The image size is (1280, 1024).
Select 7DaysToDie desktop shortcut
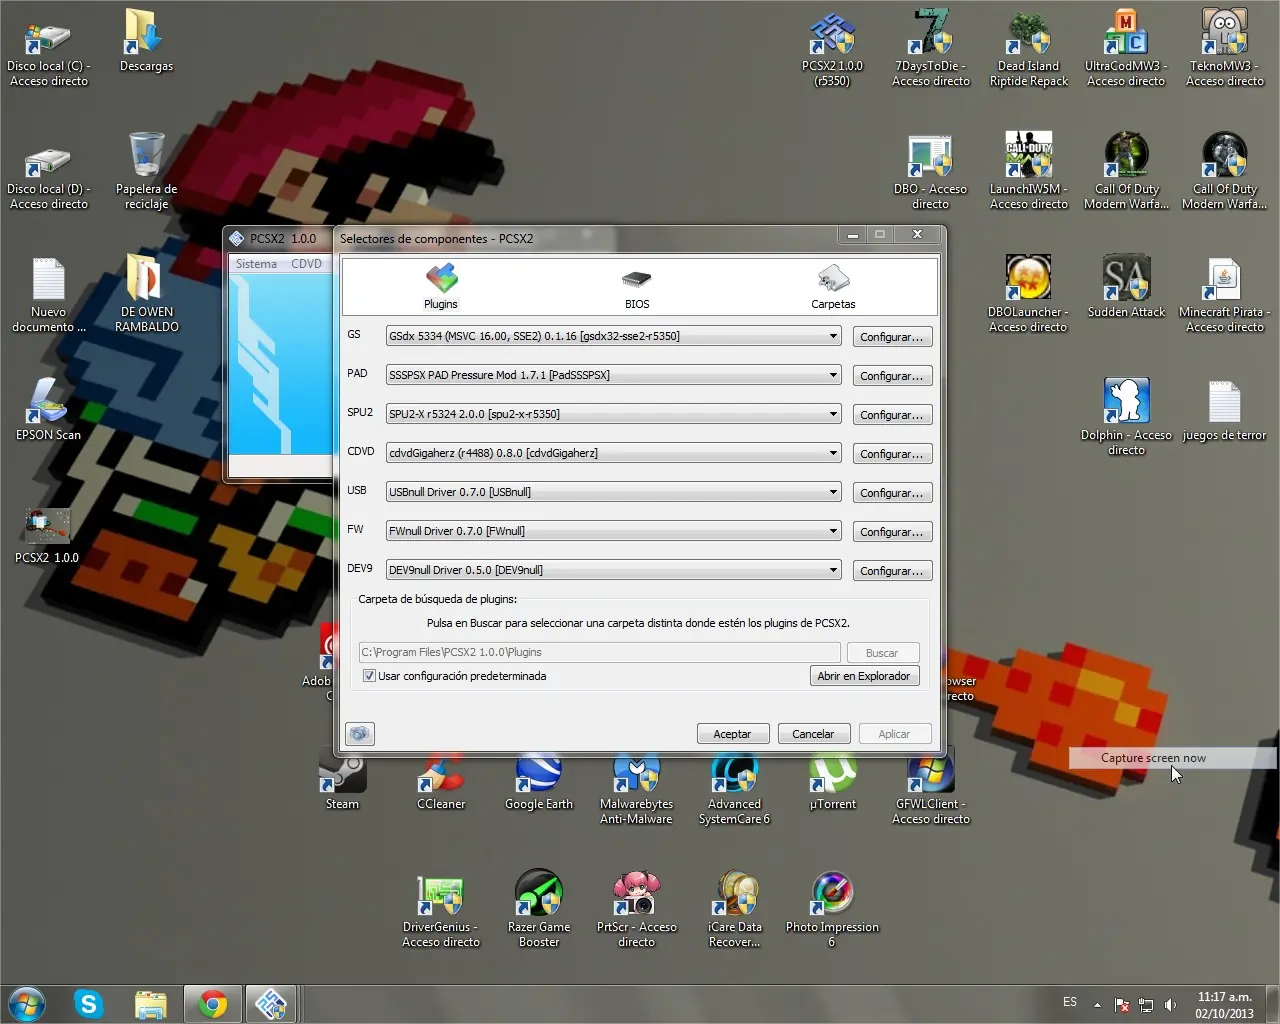931,48
